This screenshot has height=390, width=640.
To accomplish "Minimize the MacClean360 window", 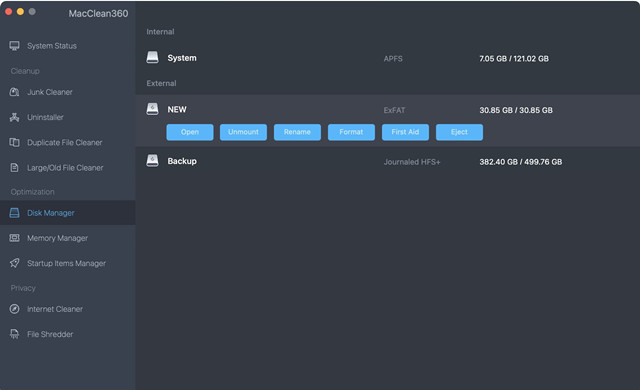I will 20,12.
